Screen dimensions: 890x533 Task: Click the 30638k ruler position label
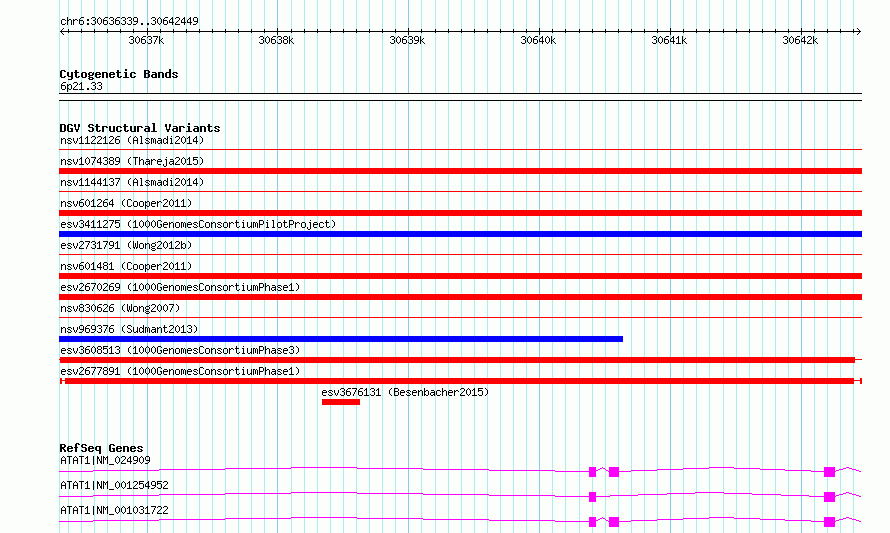(x=276, y=40)
